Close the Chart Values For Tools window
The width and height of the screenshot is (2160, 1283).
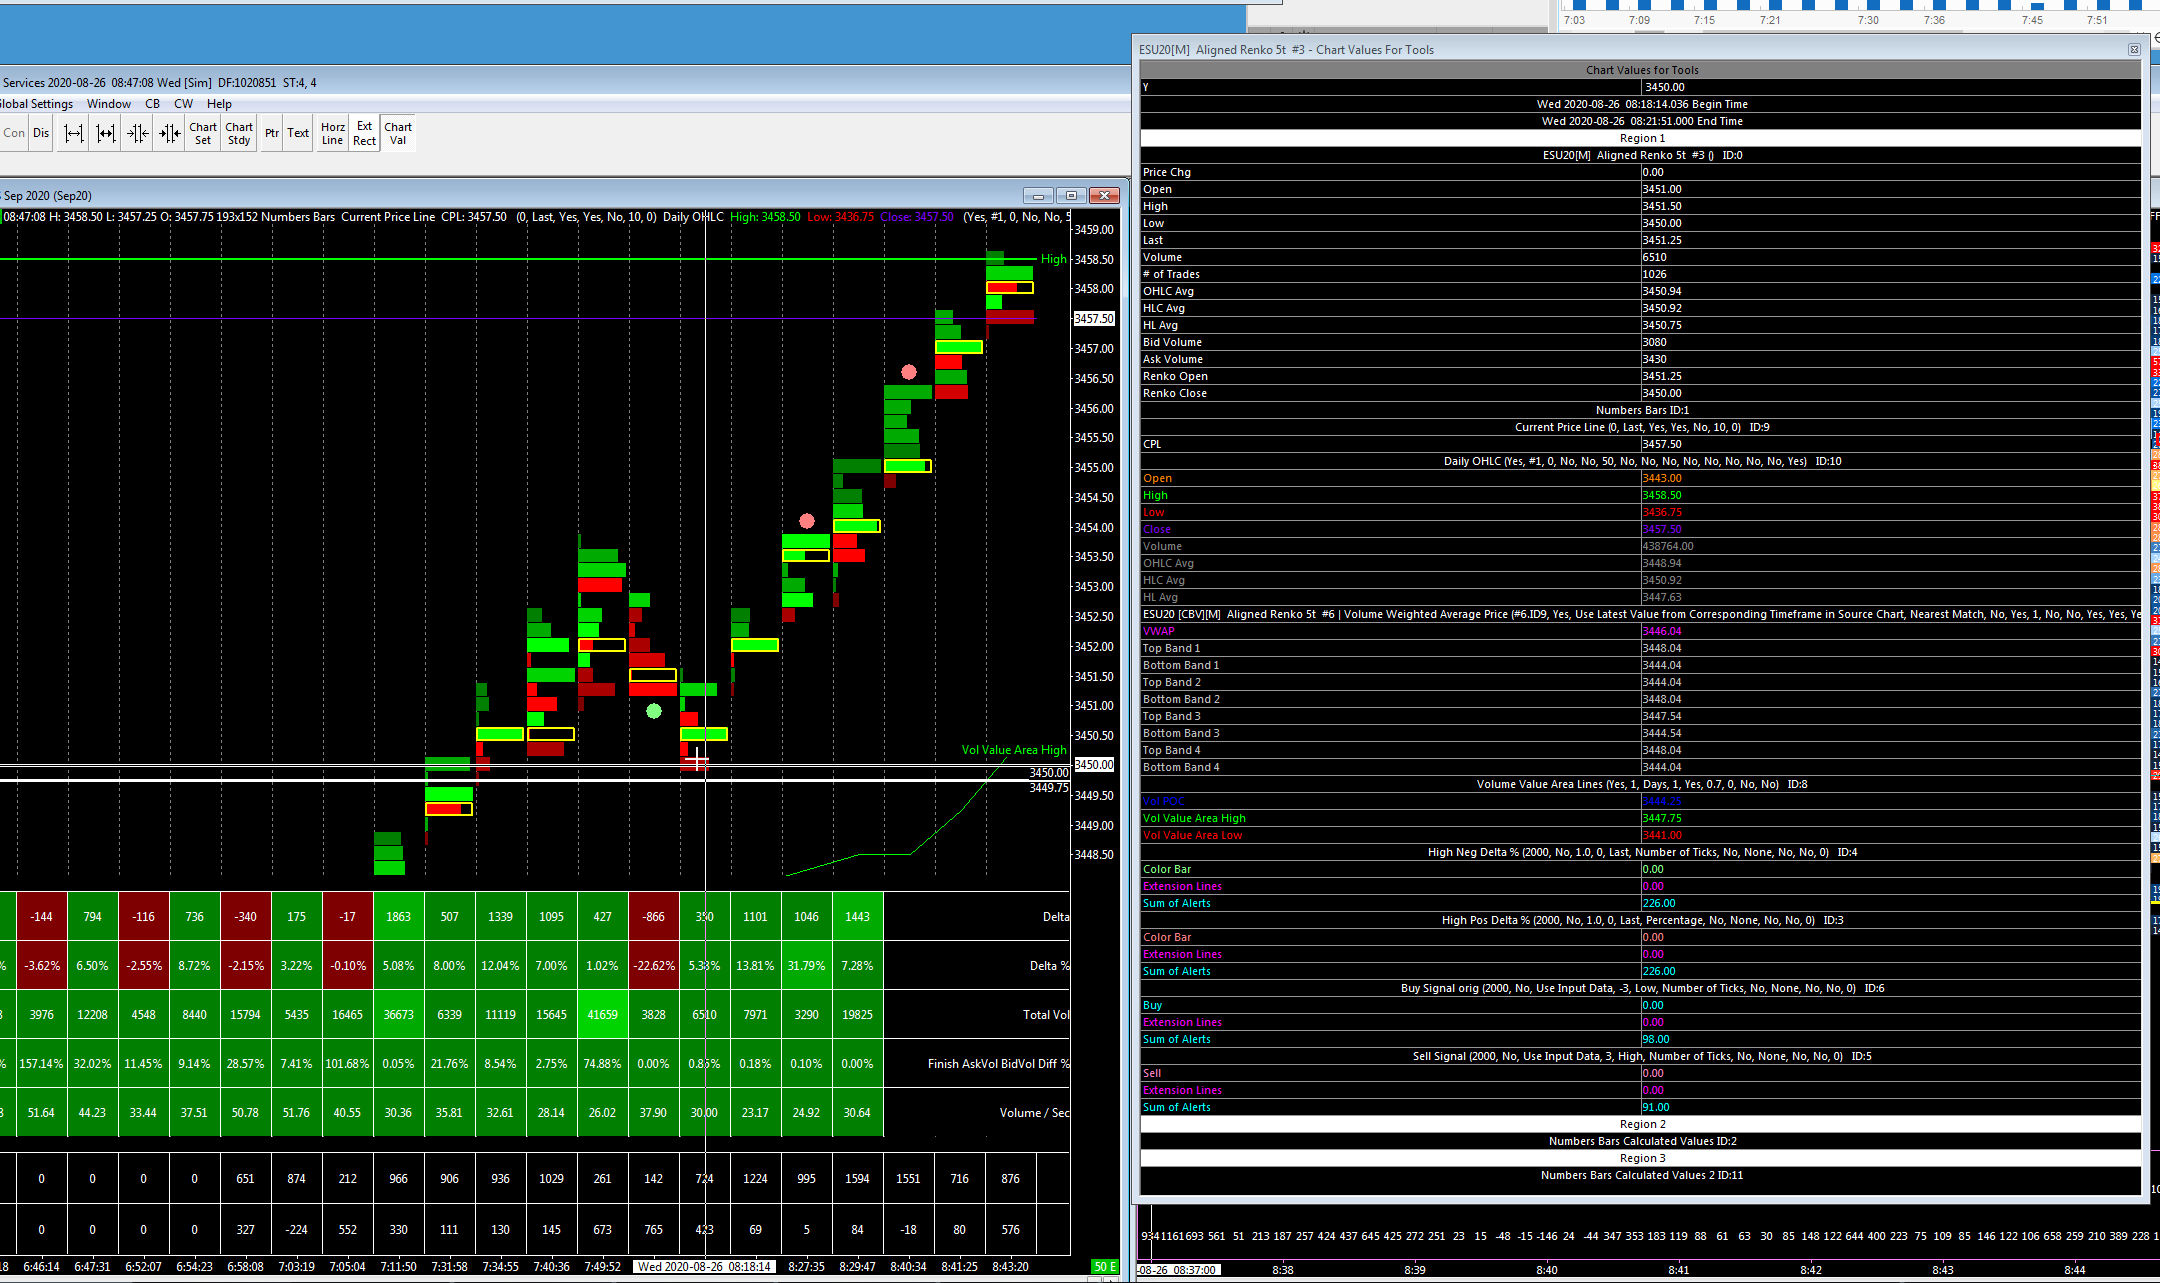(x=2133, y=49)
